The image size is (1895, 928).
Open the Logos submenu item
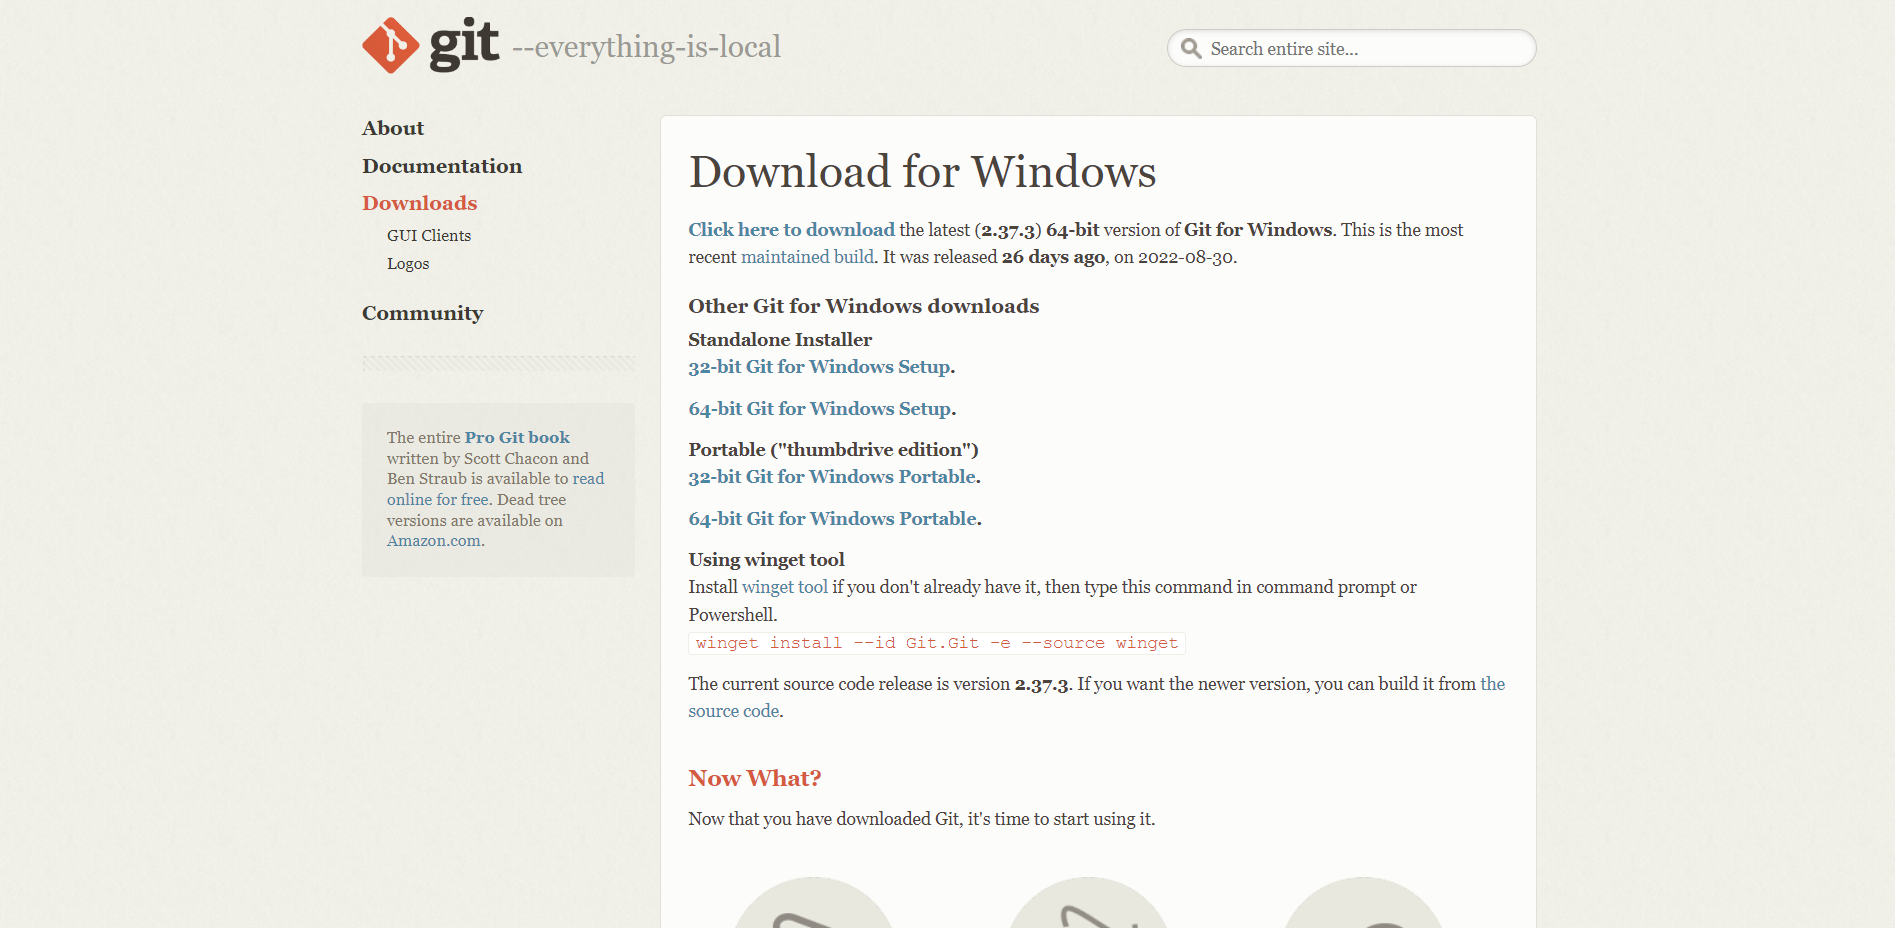[x=408, y=263]
